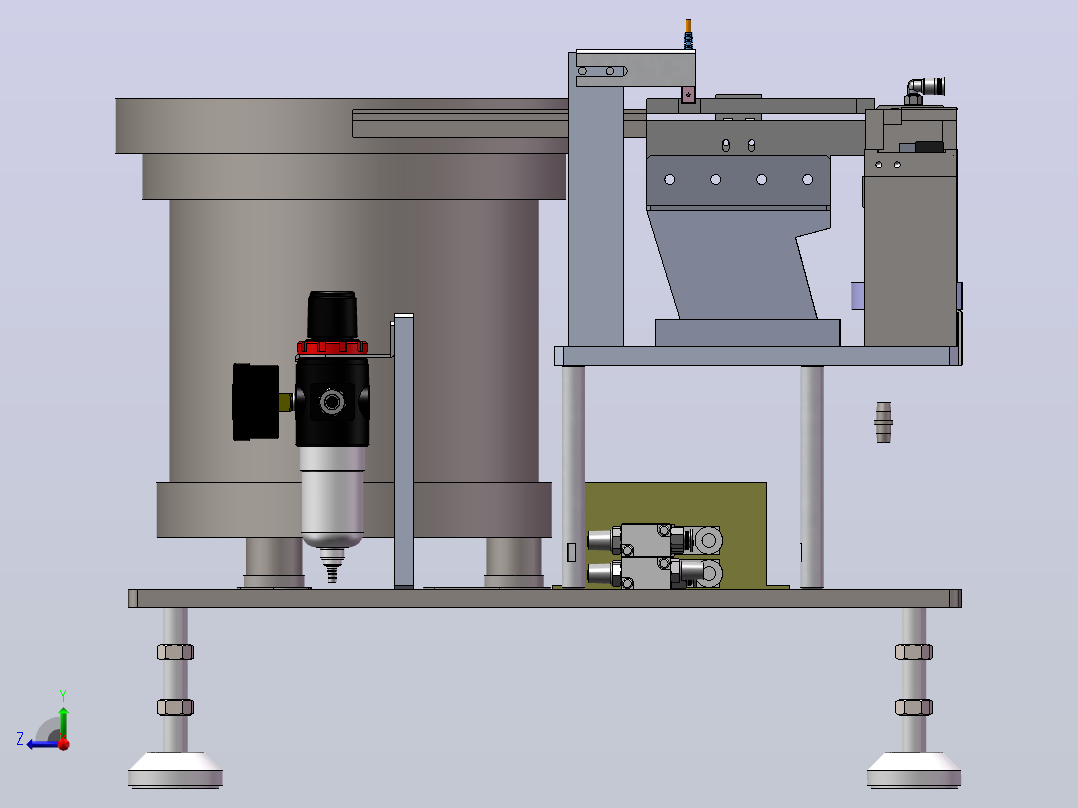
Task: Select the black adjustment knob atop the regulator
Action: click(x=332, y=316)
